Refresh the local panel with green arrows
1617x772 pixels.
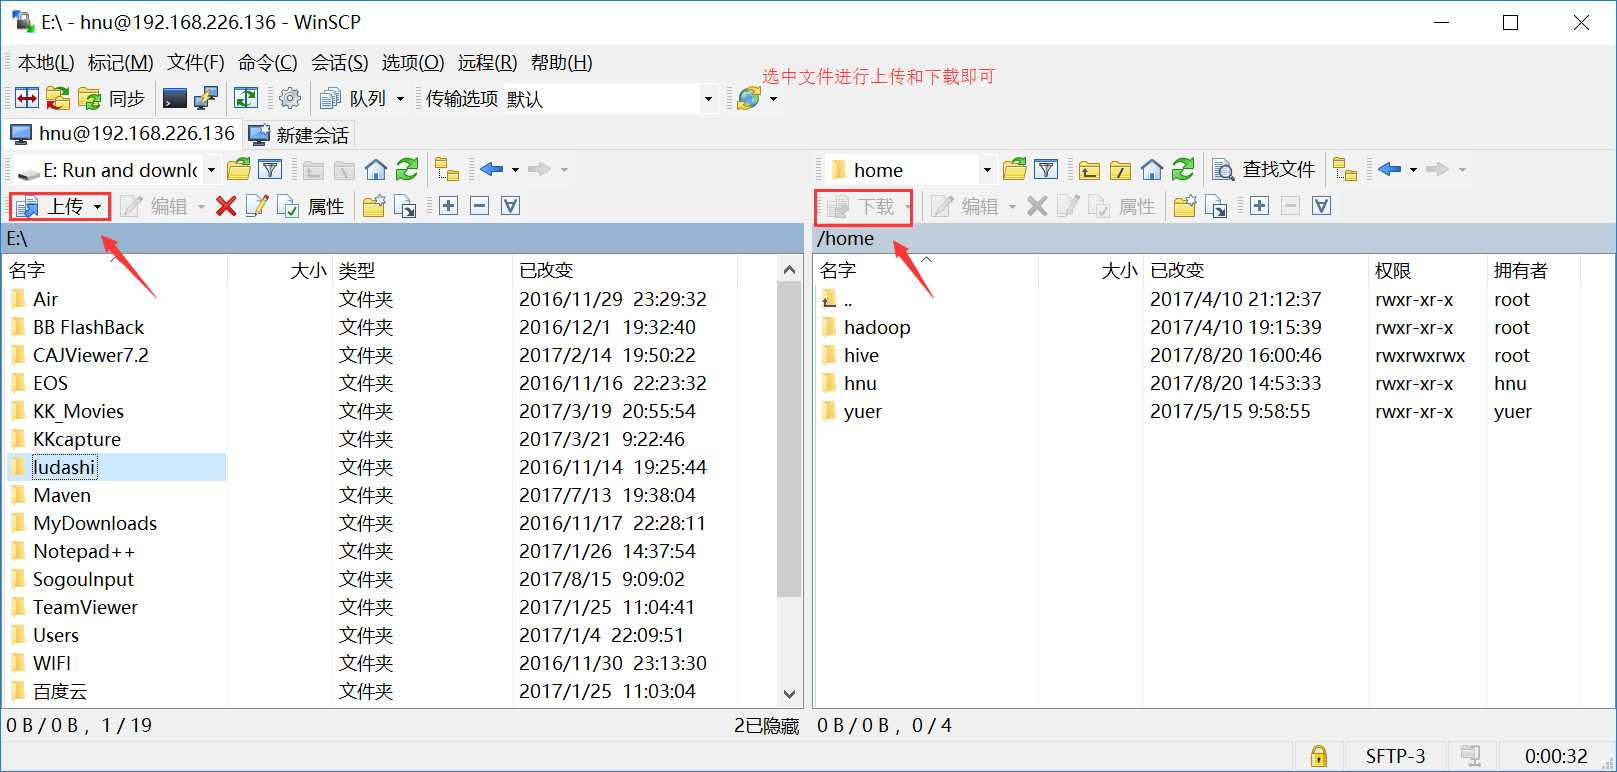[x=407, y=169]
